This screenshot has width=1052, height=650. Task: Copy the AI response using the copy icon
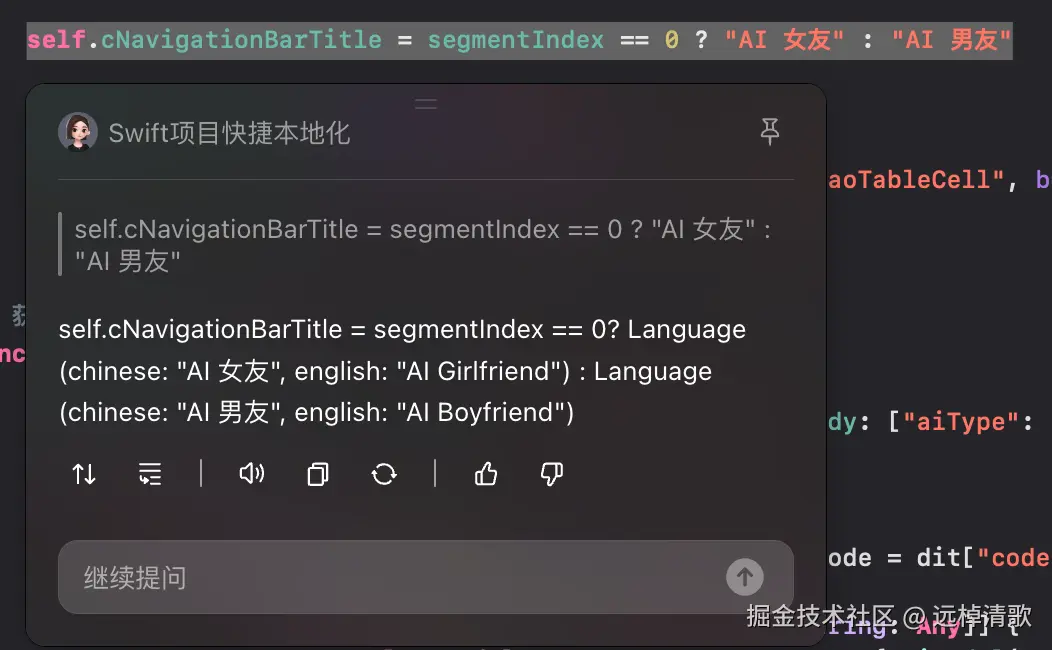(317, 474)
